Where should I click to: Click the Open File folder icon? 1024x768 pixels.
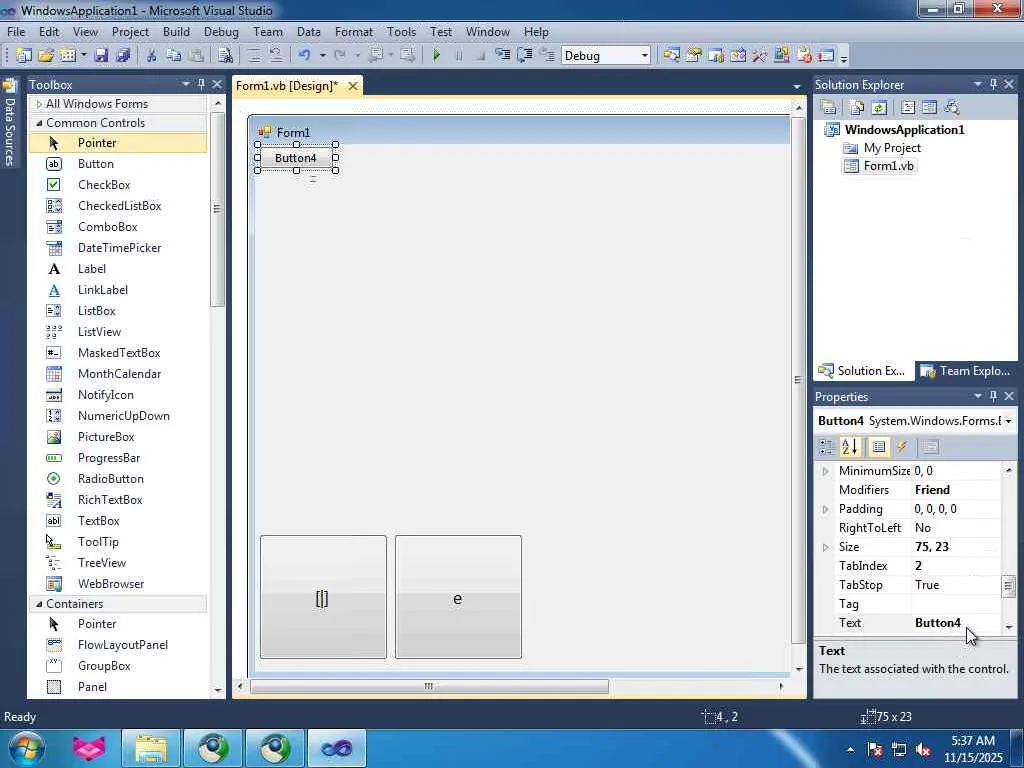(x=46, y=56)
